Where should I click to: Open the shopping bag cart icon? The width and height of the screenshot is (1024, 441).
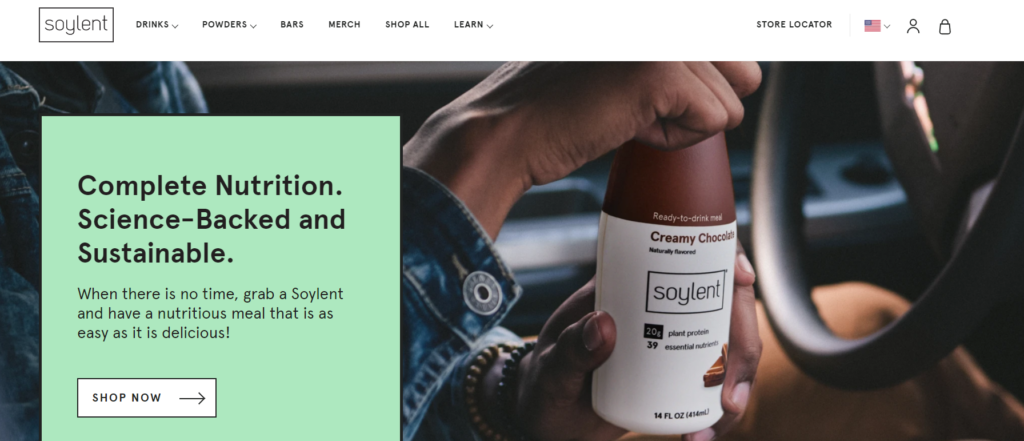click(944, 26)
